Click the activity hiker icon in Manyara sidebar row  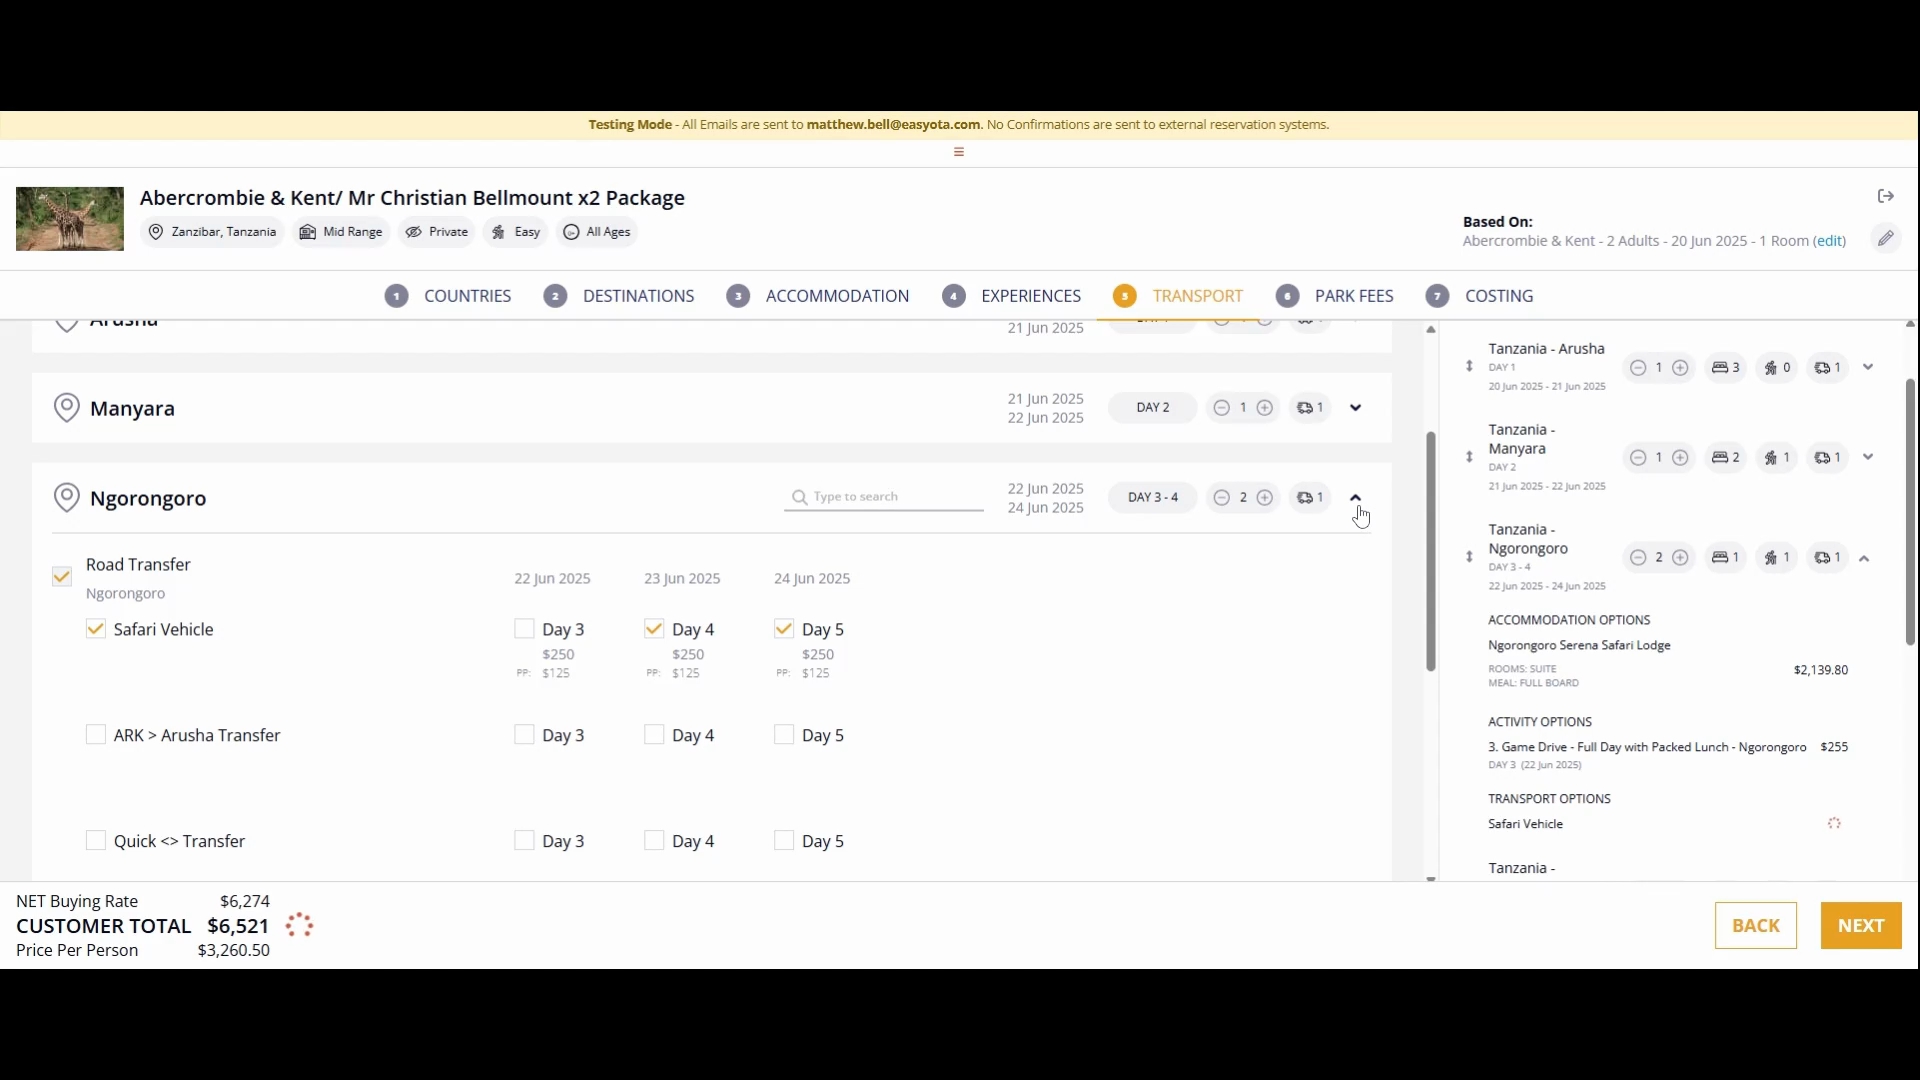(x=1771, y=458)
